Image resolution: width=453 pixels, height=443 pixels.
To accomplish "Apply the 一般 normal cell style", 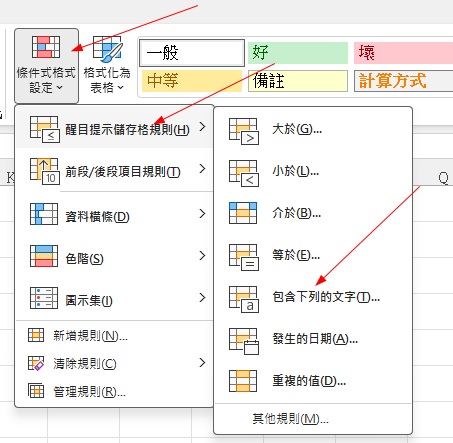I will pos(192,53).
